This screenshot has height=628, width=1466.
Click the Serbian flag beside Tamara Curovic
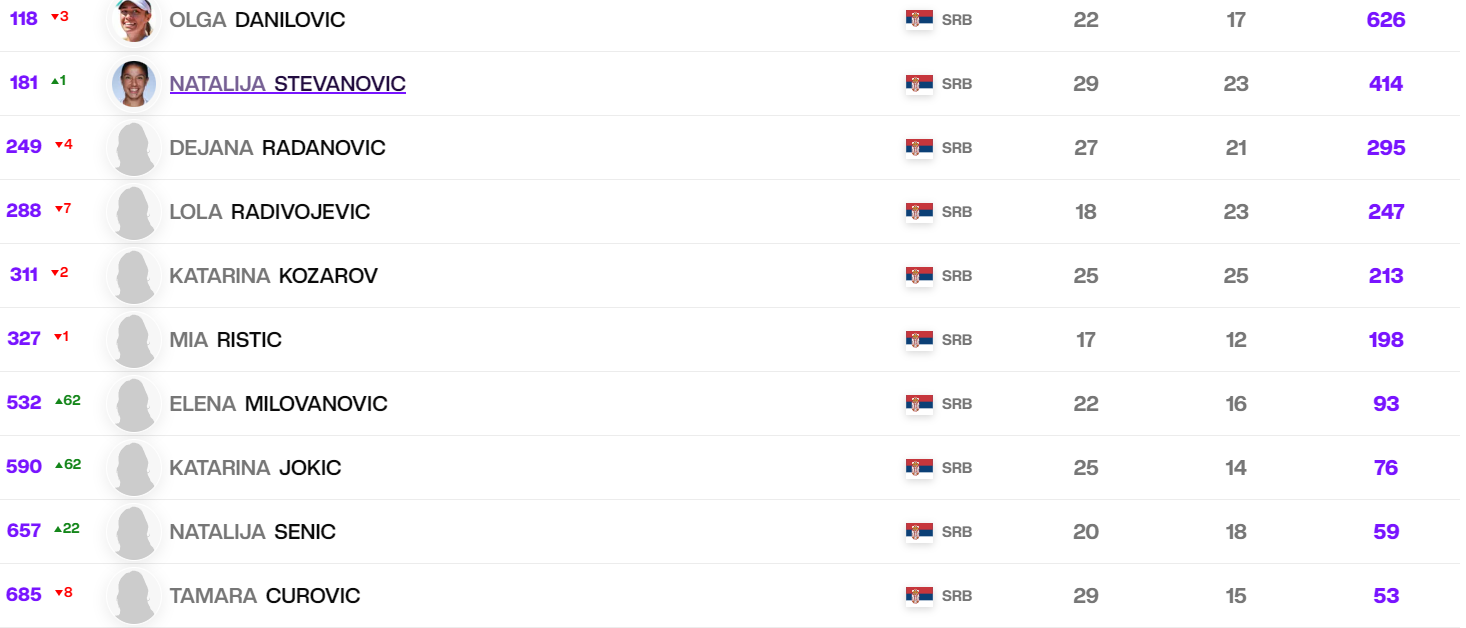click(x=919, y=596)
